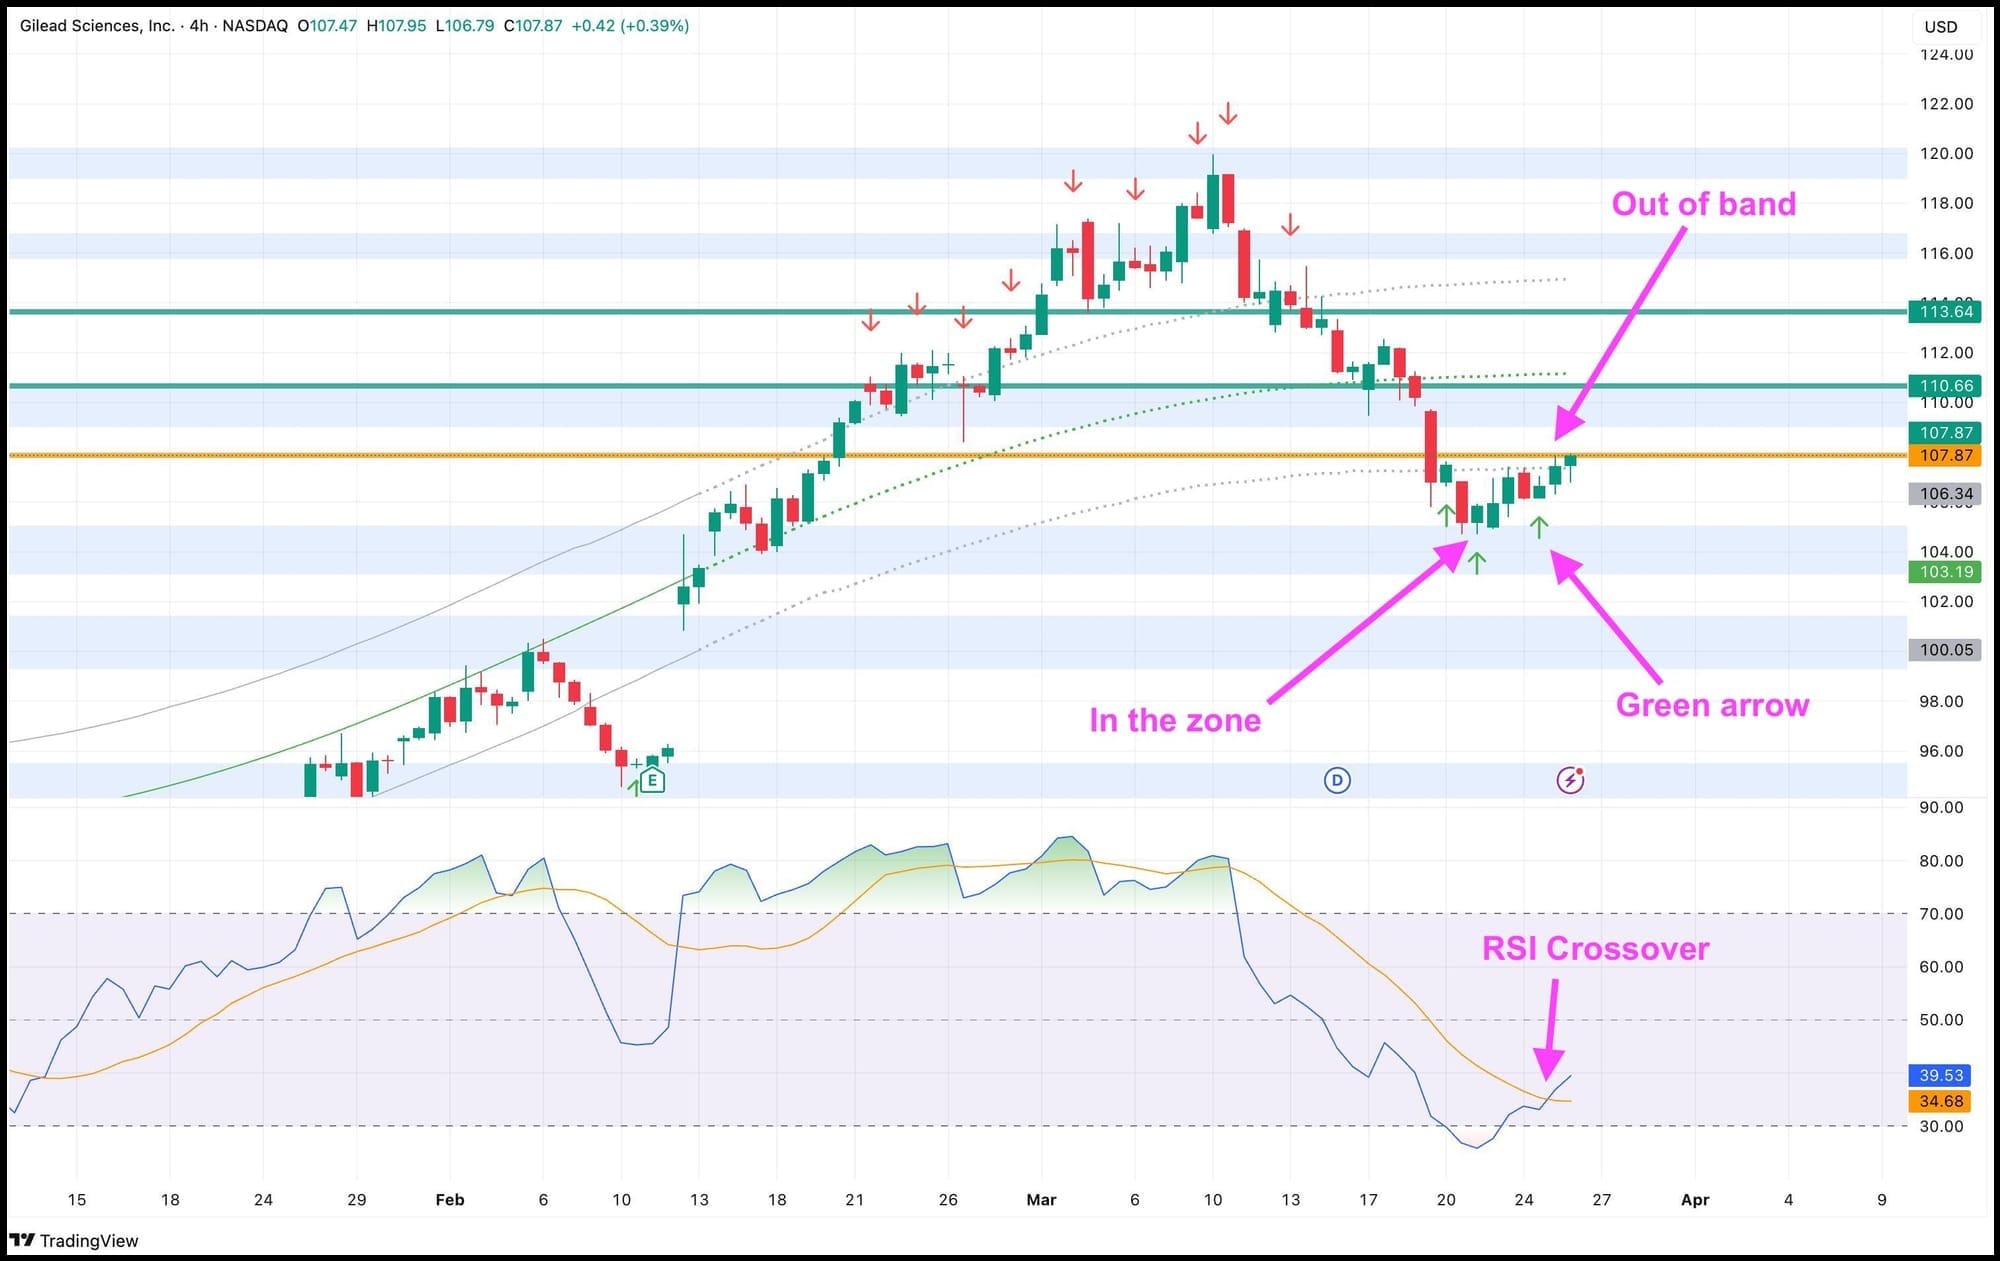This screenshot has width=2000, height=1261.
Task: Click the purple lightning bolt event icon
Action: point(1570,780)
